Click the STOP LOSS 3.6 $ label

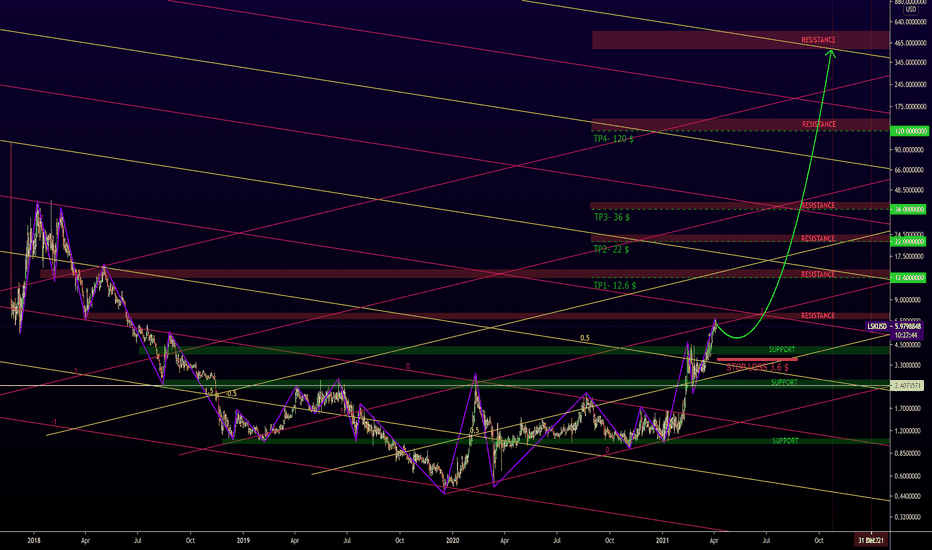click(758, 367)
